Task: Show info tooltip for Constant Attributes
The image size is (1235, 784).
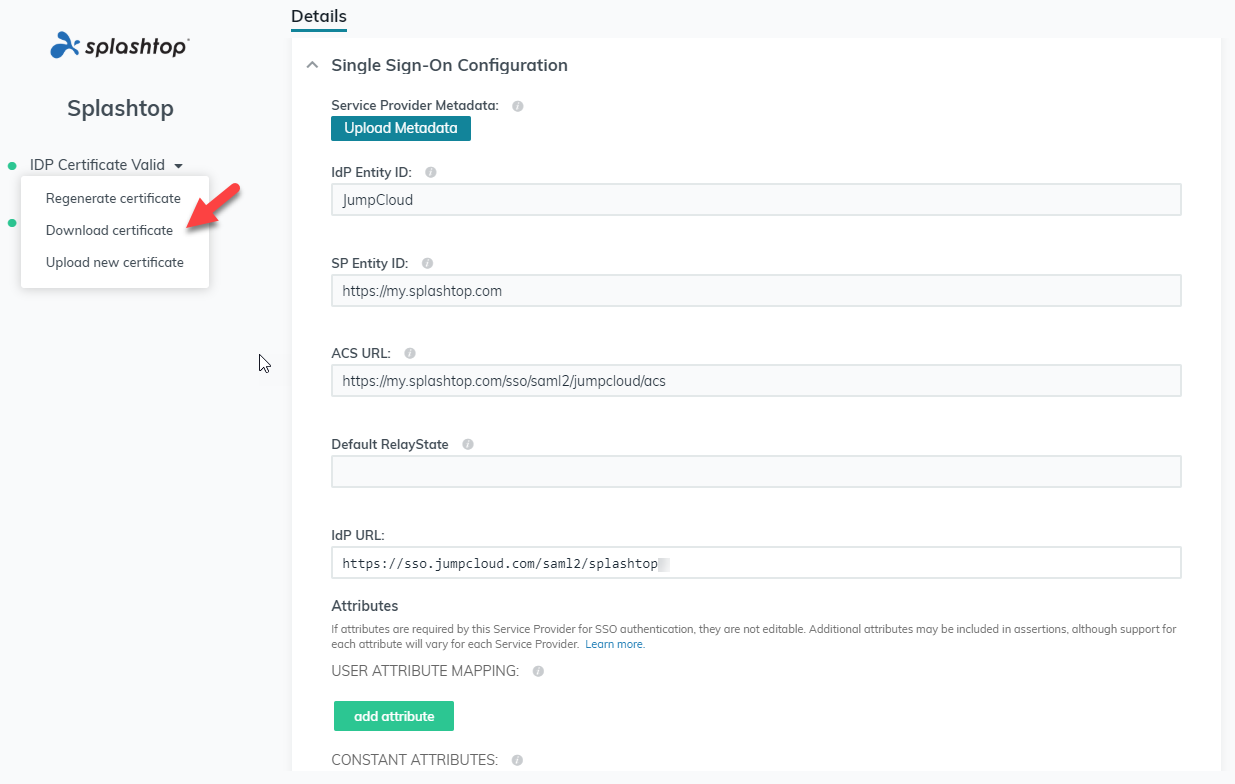Action: click(517, 760)
